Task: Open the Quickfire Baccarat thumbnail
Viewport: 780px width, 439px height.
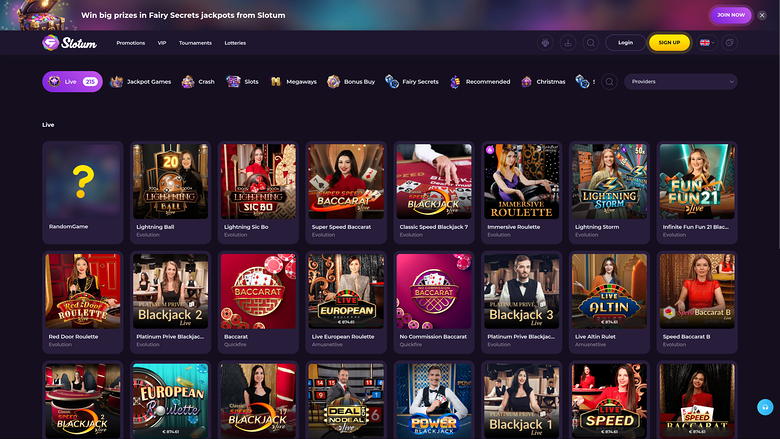Action: (x=258, y=291)
